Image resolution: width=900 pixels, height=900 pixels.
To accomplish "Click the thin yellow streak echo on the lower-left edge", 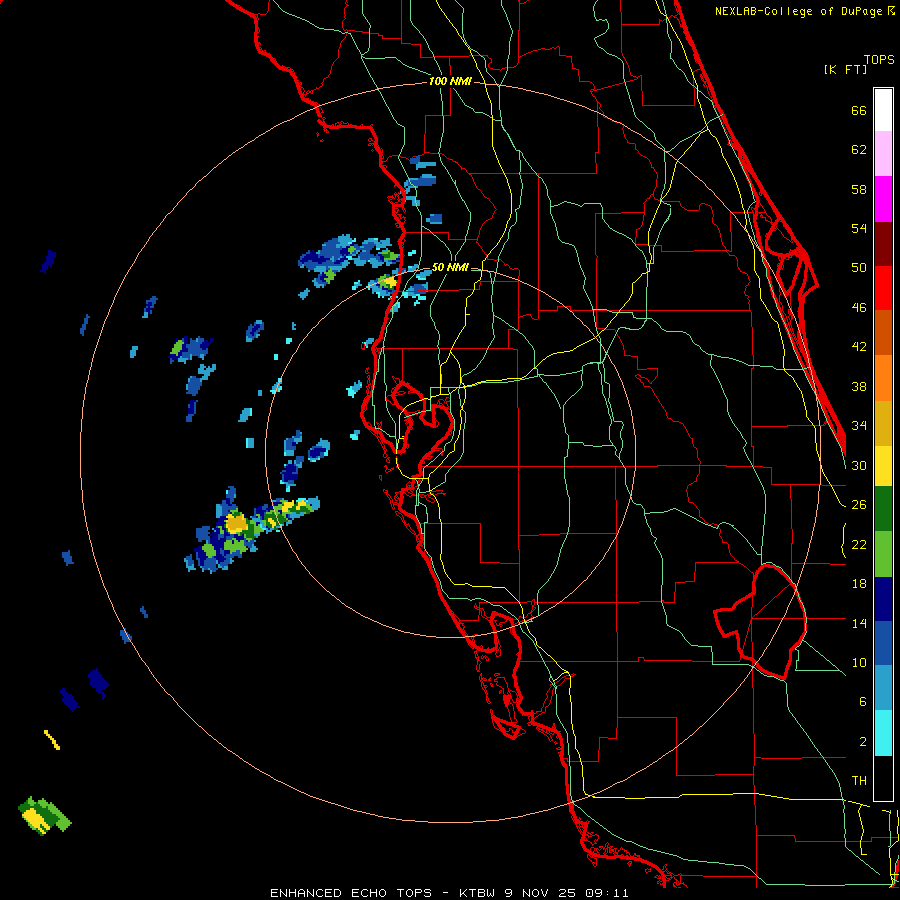I will [52, 740].
